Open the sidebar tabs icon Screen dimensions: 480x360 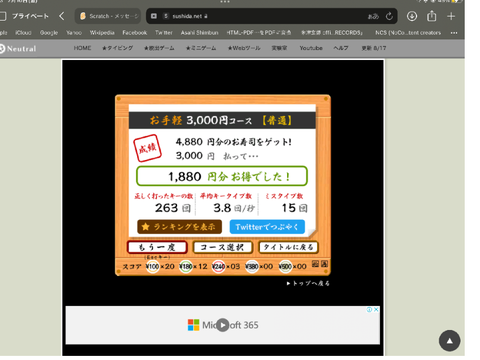[x=3, y=16]
